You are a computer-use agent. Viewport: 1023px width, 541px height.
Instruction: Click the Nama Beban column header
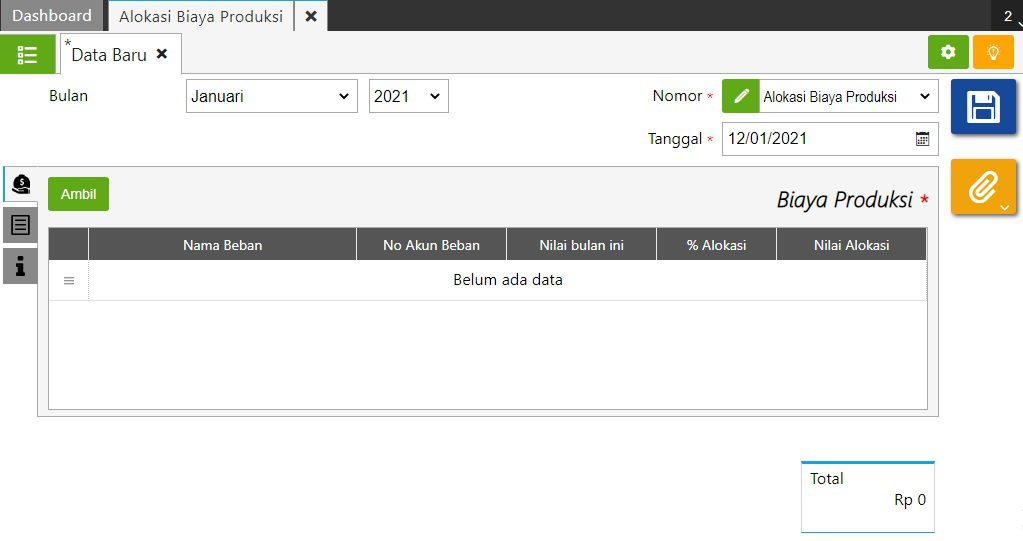click(x=222, y=245)
